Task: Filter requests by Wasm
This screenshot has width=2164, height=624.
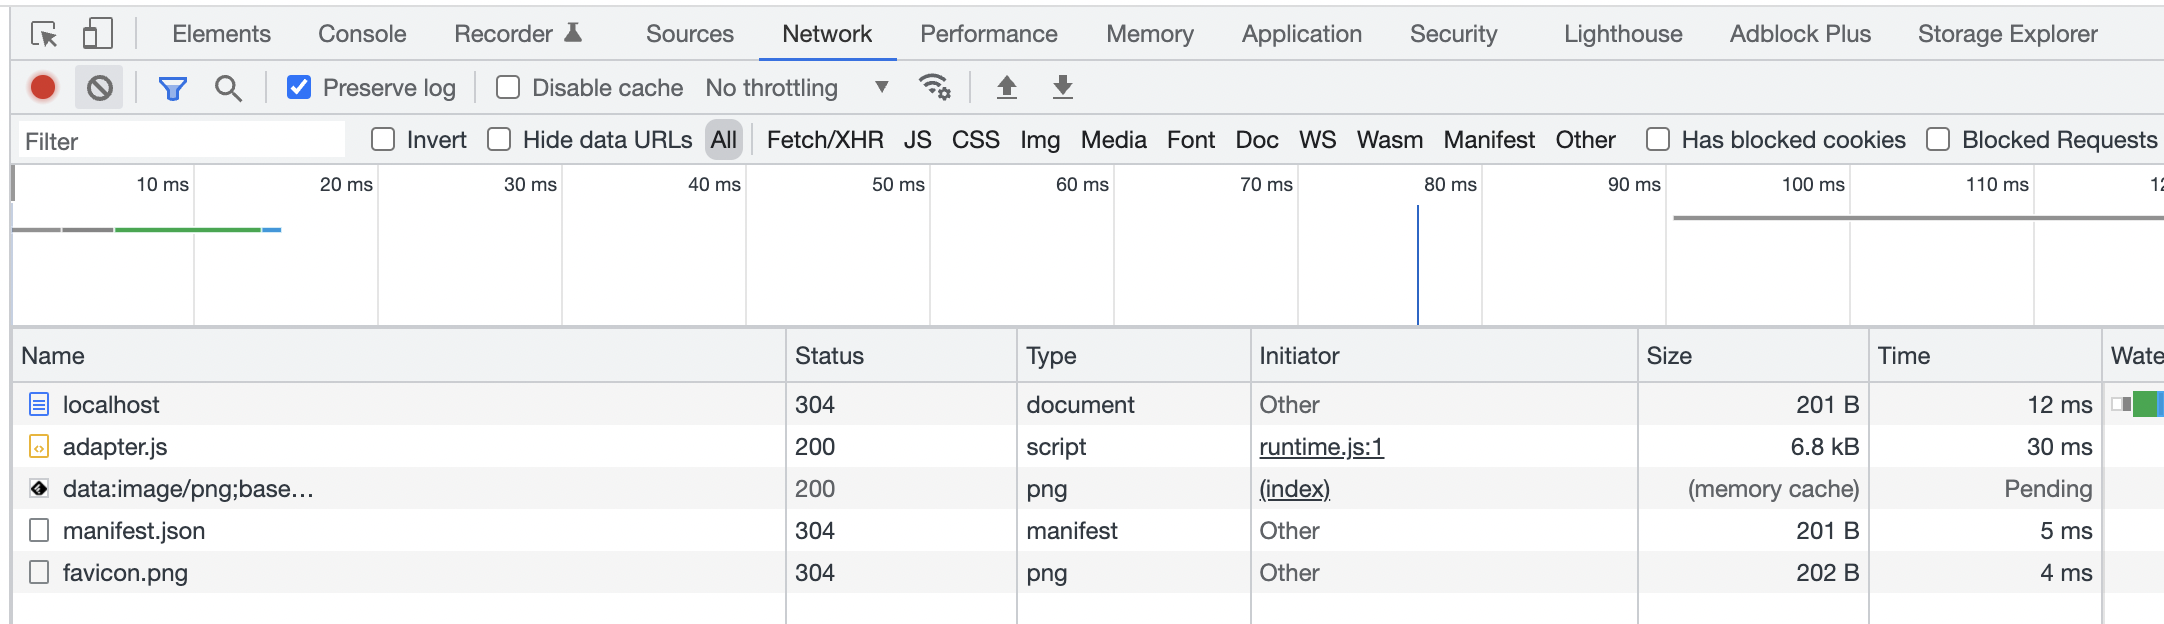Action: tap(1390, 140)
